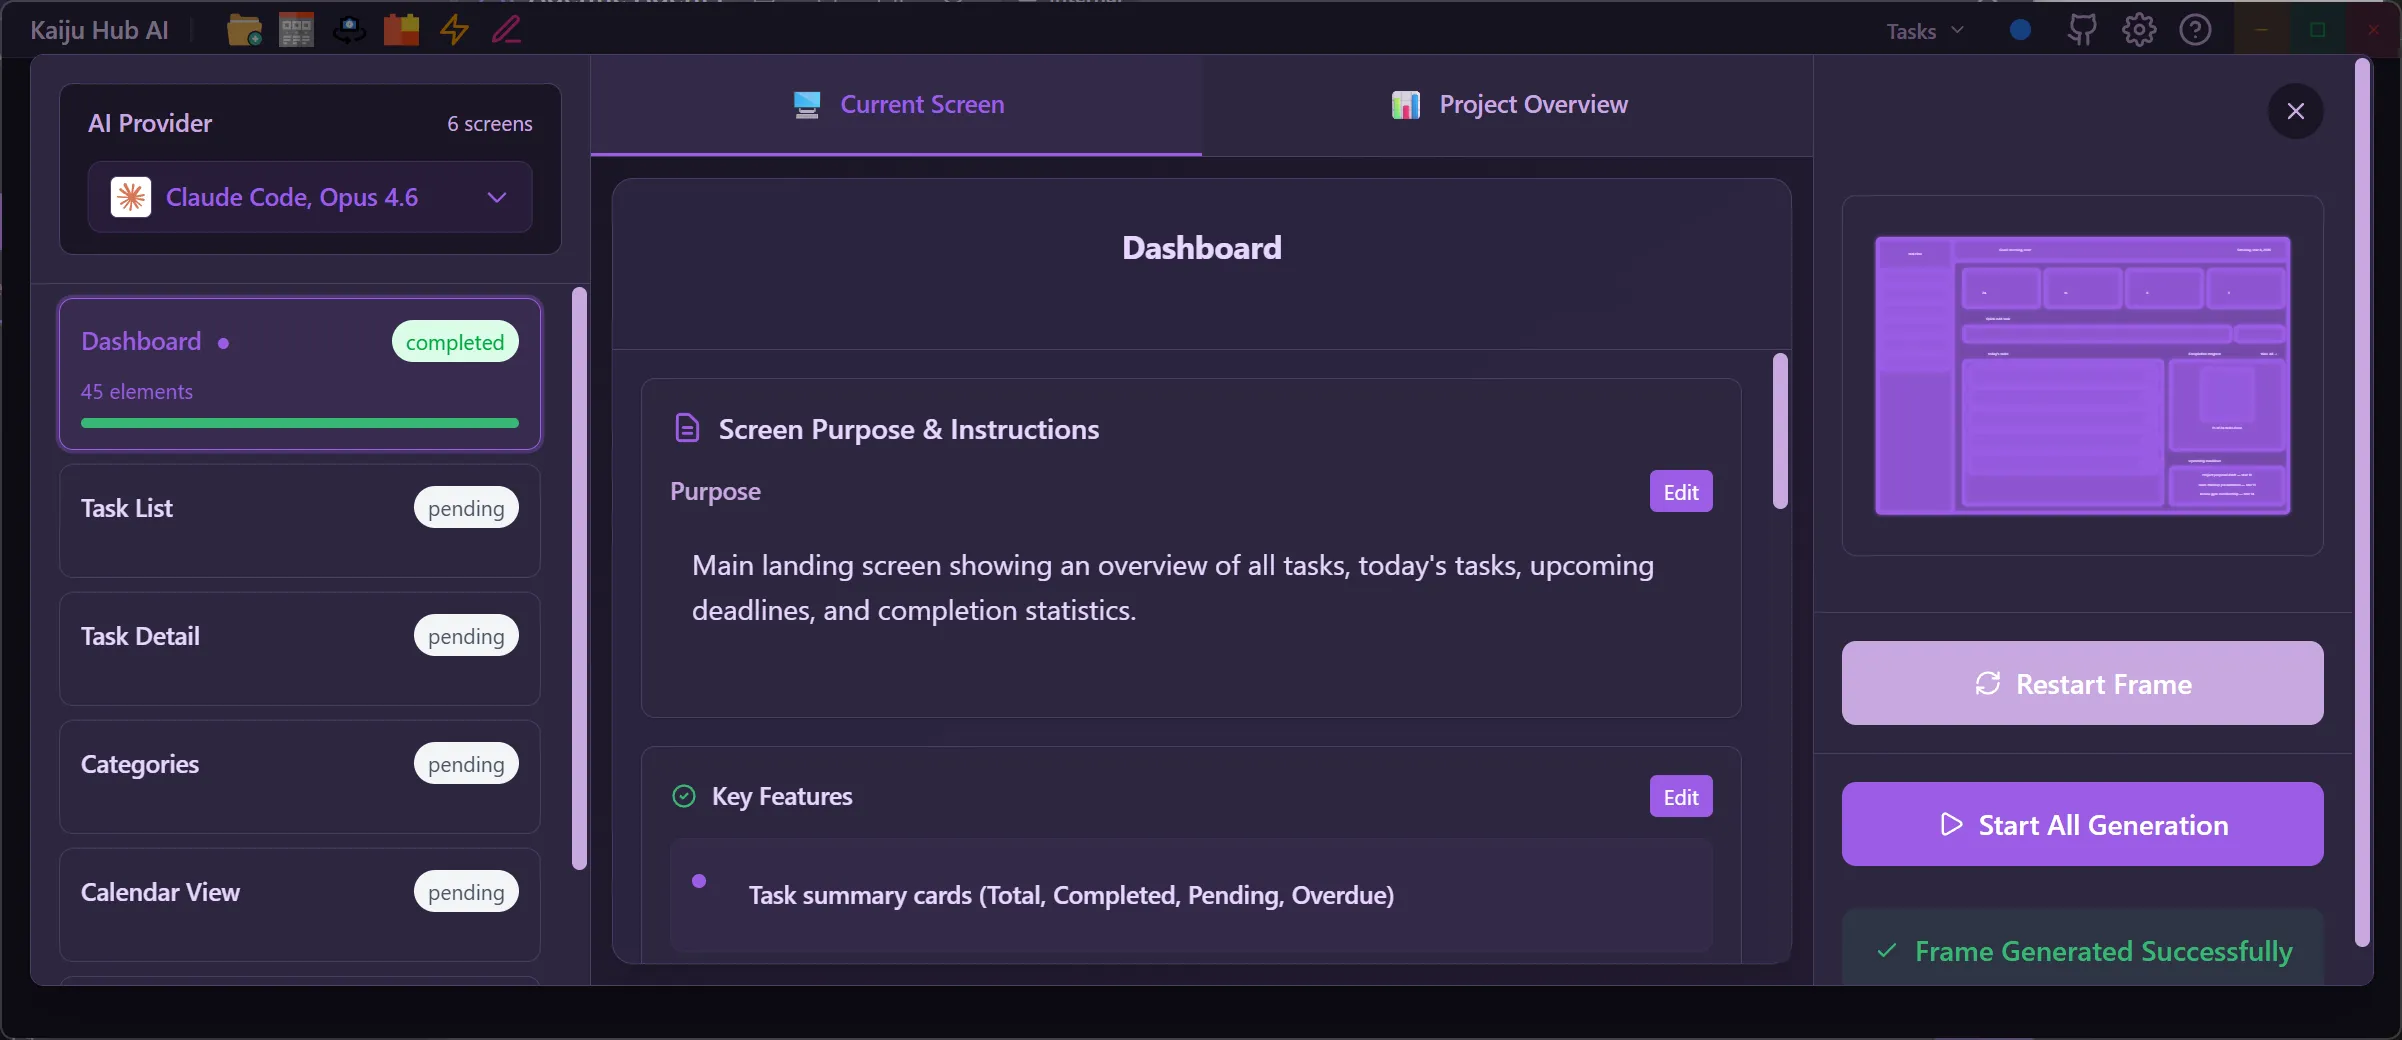
Task: Click the green check icon beside Frame Generated
Action: (1887, 951)
